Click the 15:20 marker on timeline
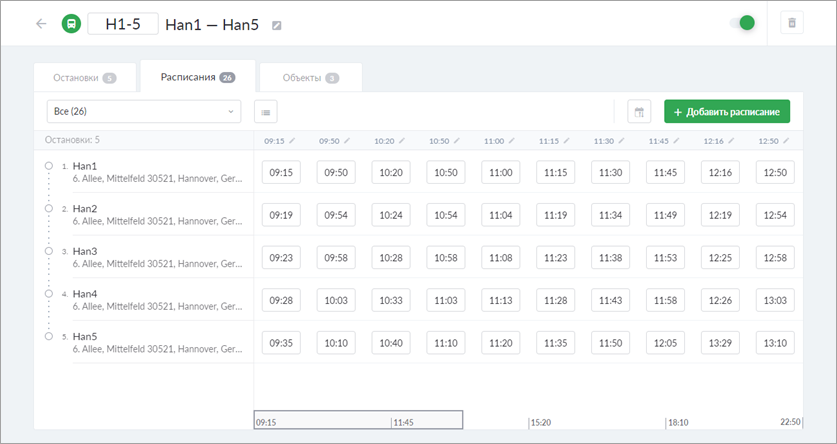Viewport: 837px width, 444px height. [x=542, y=422]
